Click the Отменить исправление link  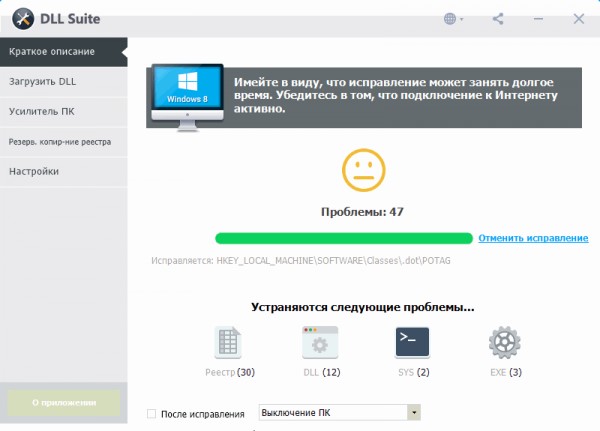(x=533, y=238)
